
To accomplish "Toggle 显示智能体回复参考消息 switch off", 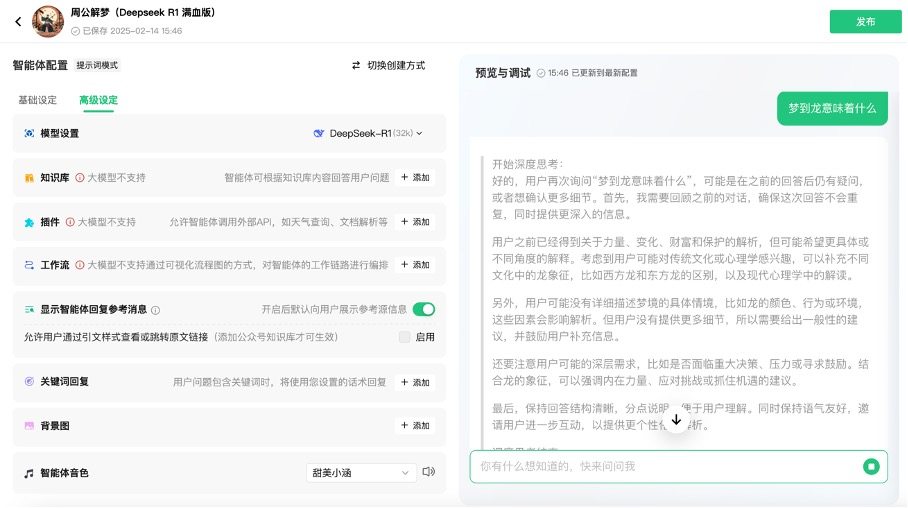I will click(423, 310).
